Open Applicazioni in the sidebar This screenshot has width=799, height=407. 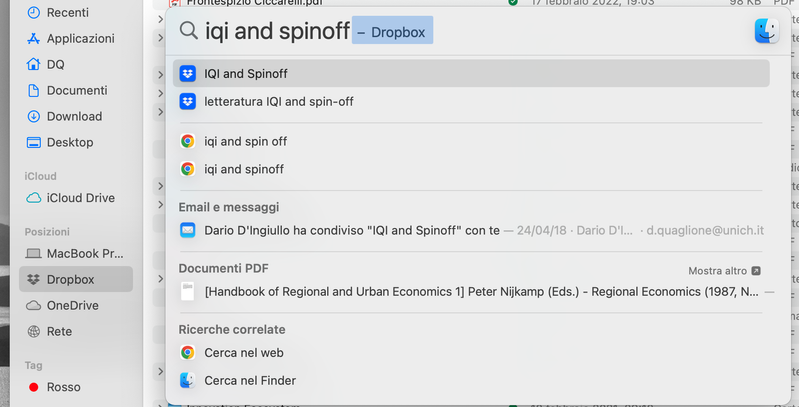coord(80,38)
